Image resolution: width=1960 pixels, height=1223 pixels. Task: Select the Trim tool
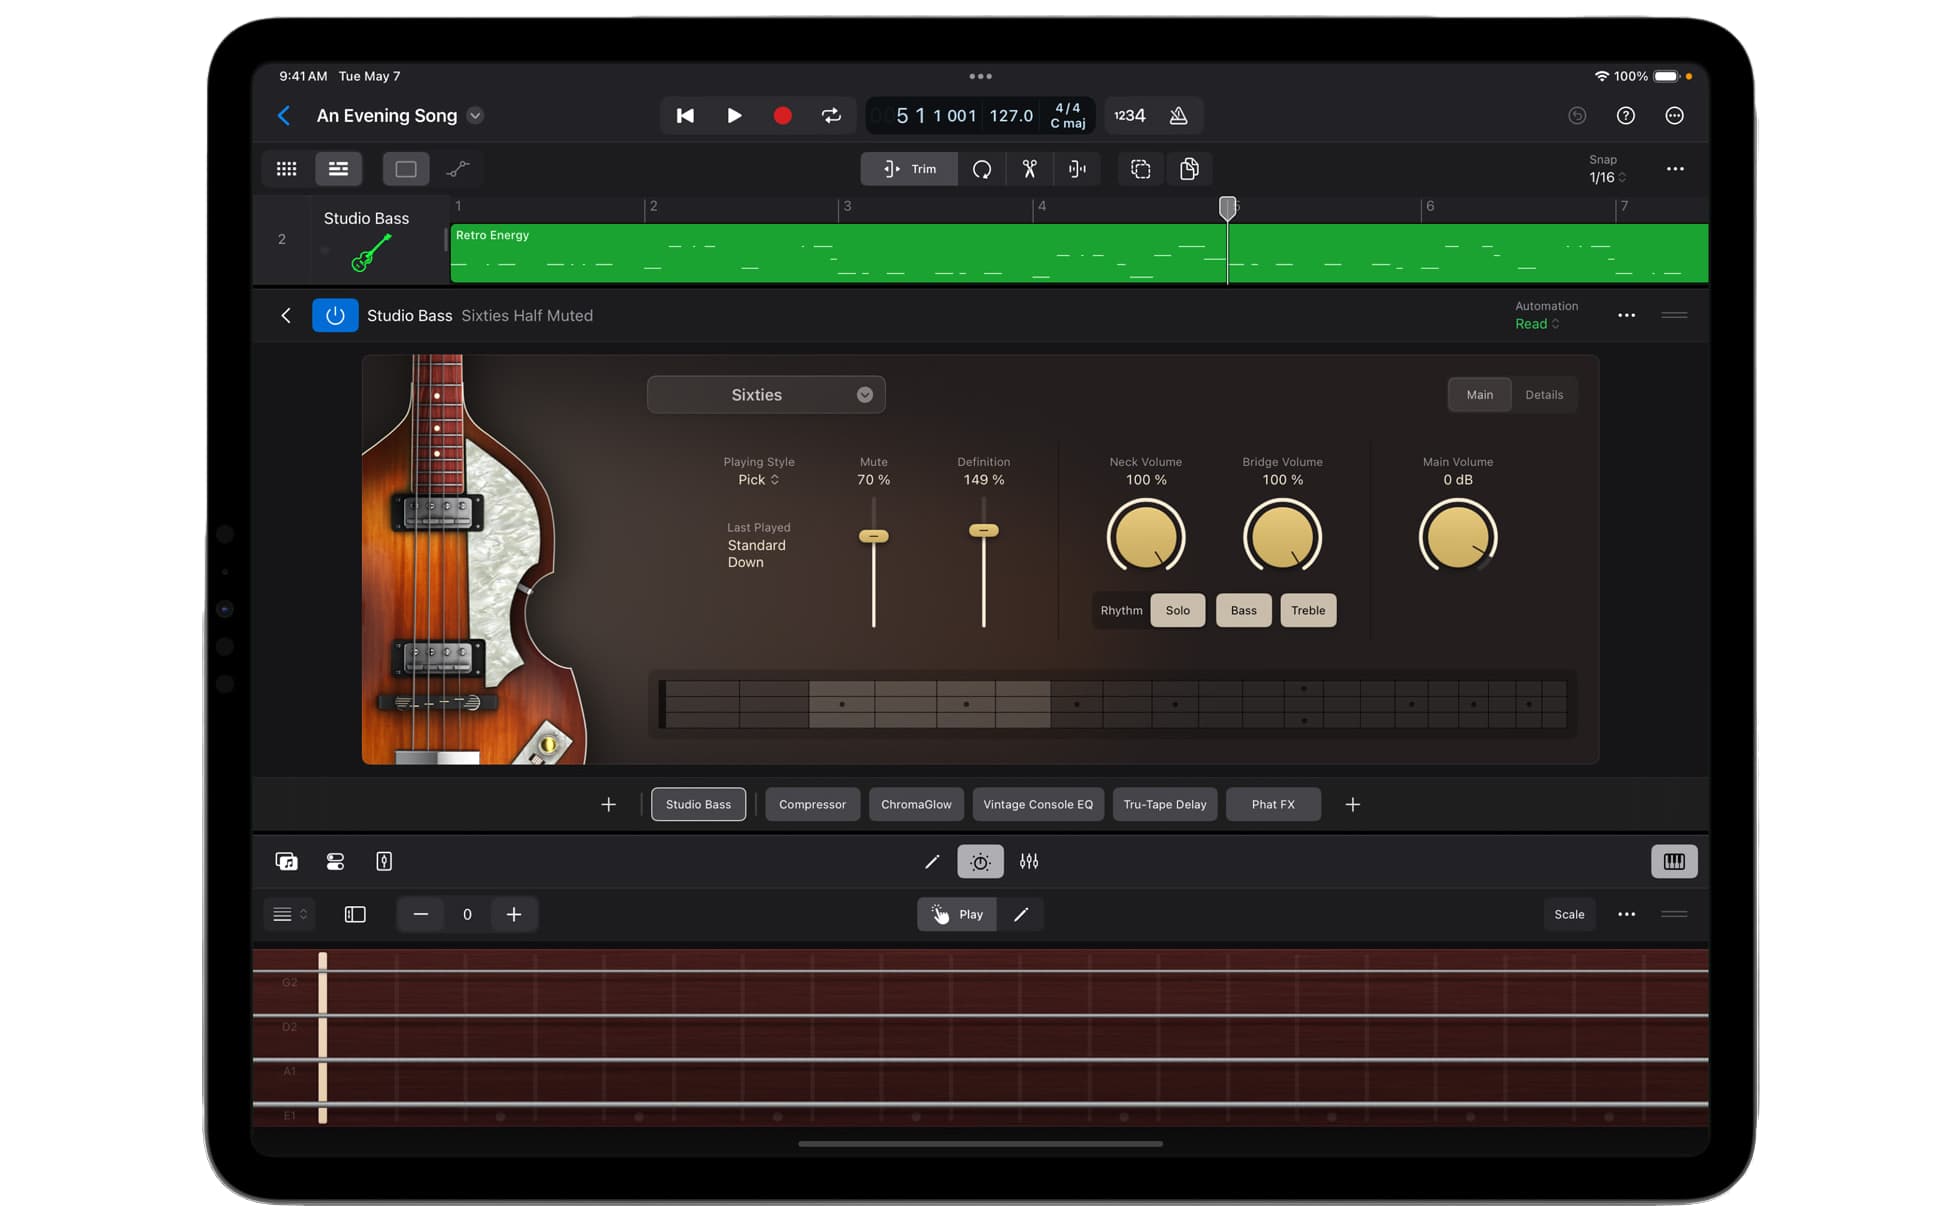[909, 169]
